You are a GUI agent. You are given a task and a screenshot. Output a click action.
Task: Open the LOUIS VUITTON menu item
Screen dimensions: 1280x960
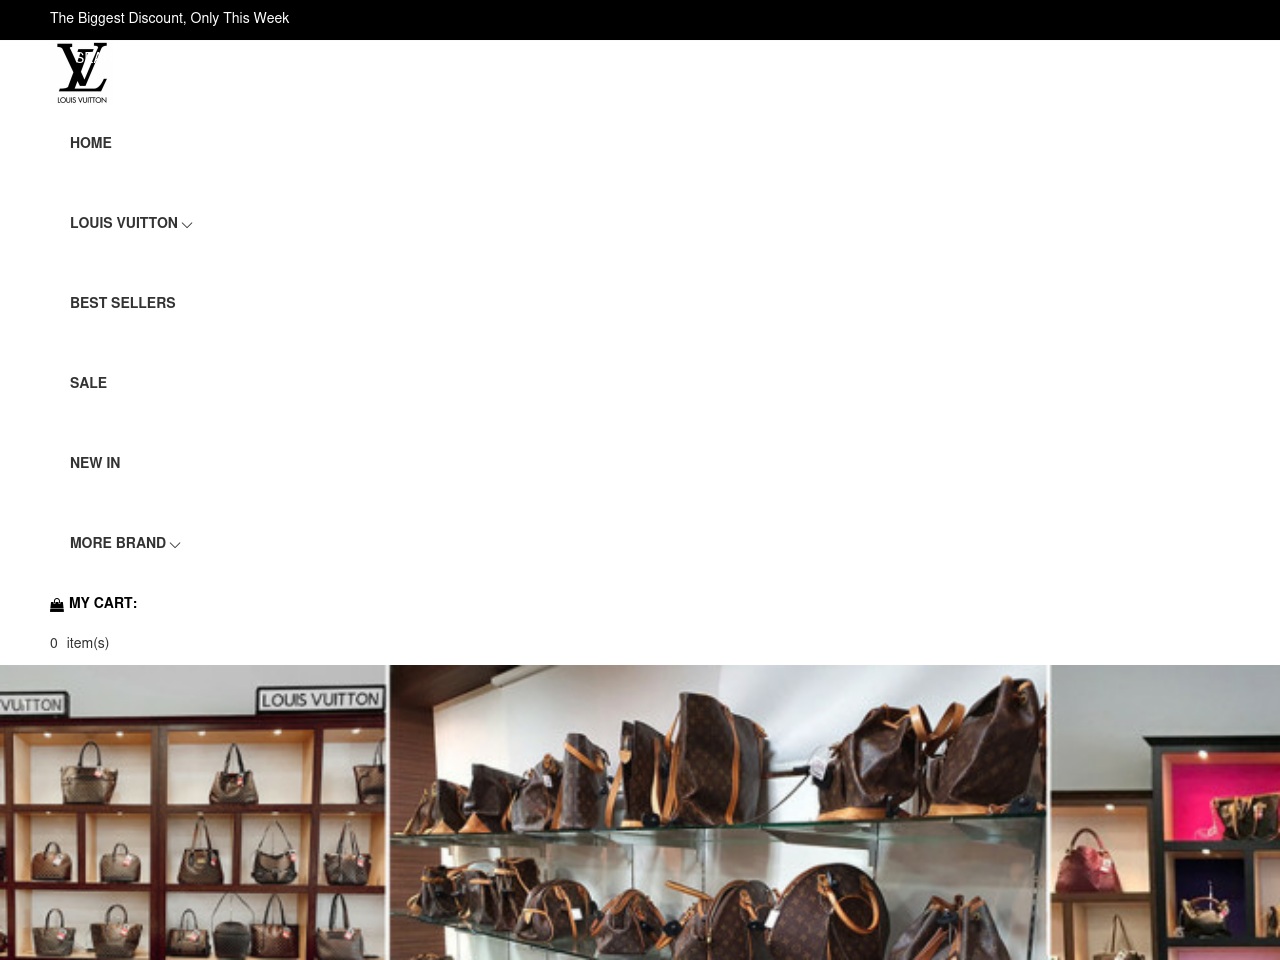124,223
